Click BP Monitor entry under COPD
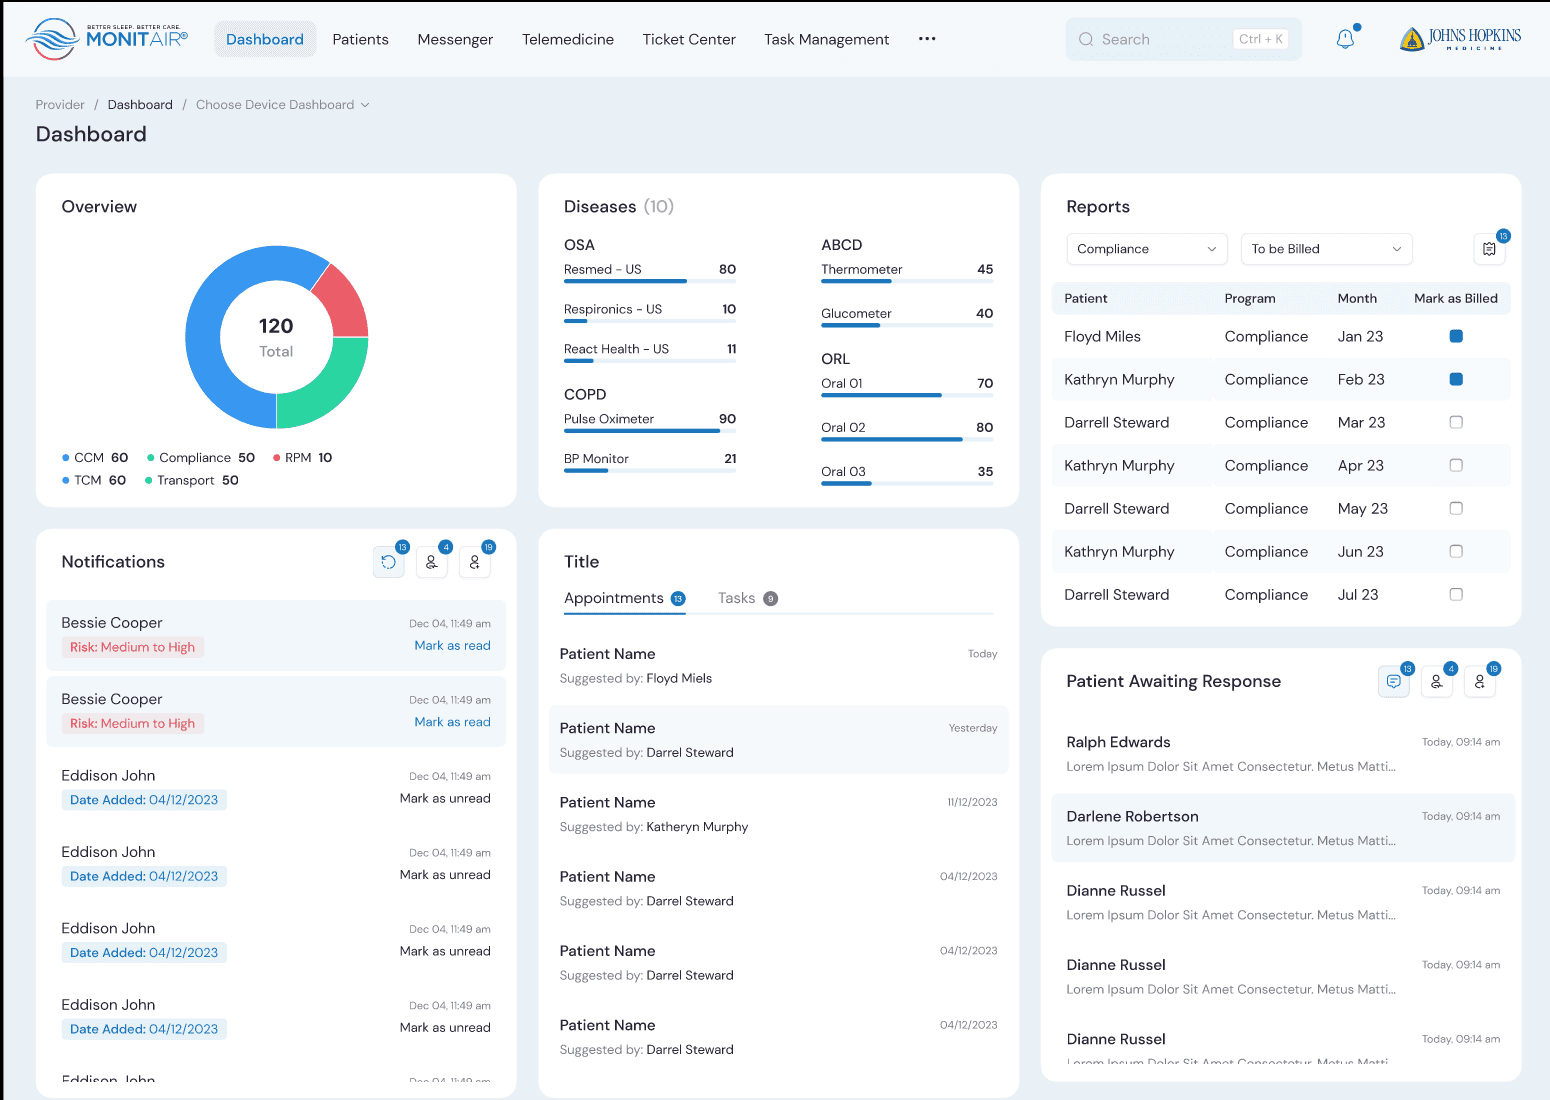 tap(650, 462)
